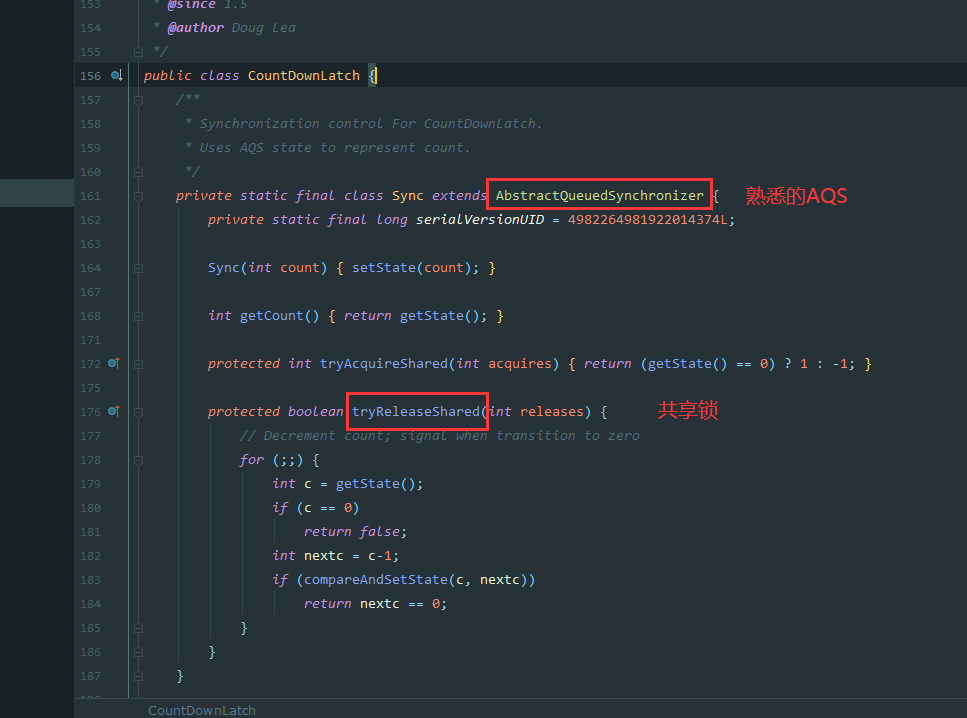Viewport: 967px width, 718px height.
Task: Click the override gutter icon beside tryReleaseShared
Action: [113, 411]
